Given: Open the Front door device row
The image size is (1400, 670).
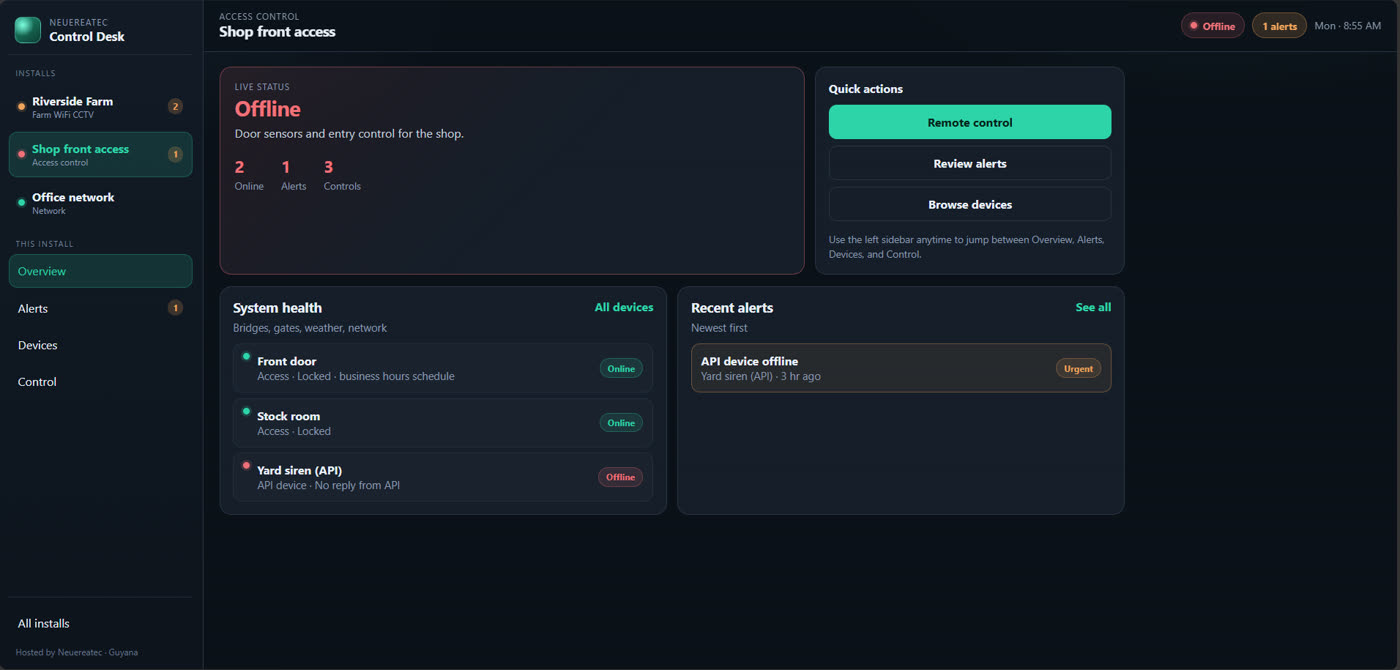Looking at the screenshot, I should [443, 368].
